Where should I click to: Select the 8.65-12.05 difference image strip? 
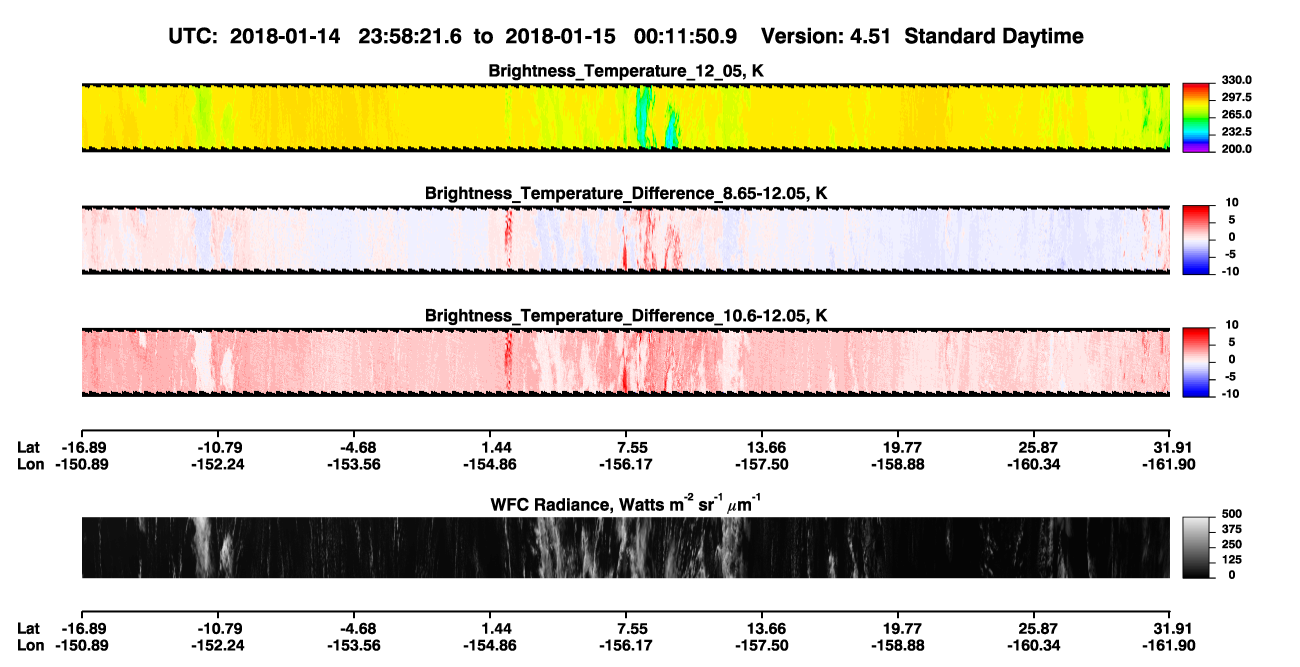tap(625, 240)
